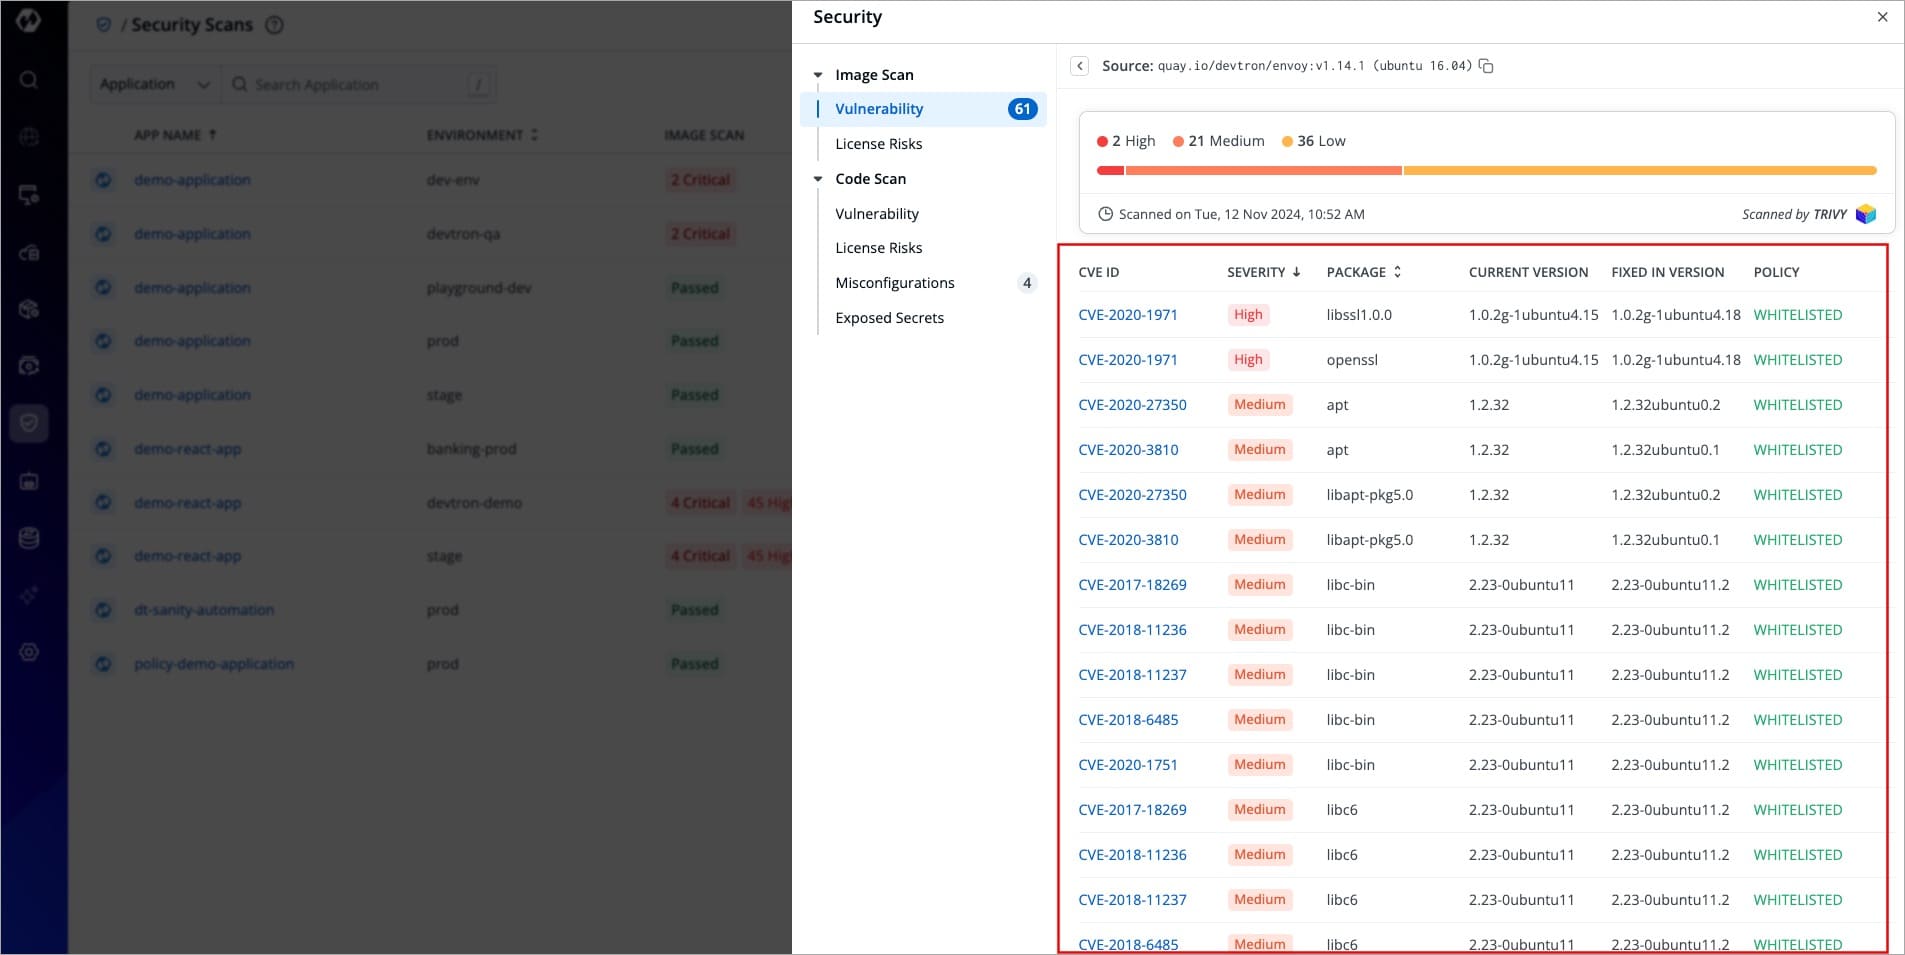The width and height of the screenshot is (1905, 955).
Task: Open the search icon in left sidebar
Action: tap(29, 80)
